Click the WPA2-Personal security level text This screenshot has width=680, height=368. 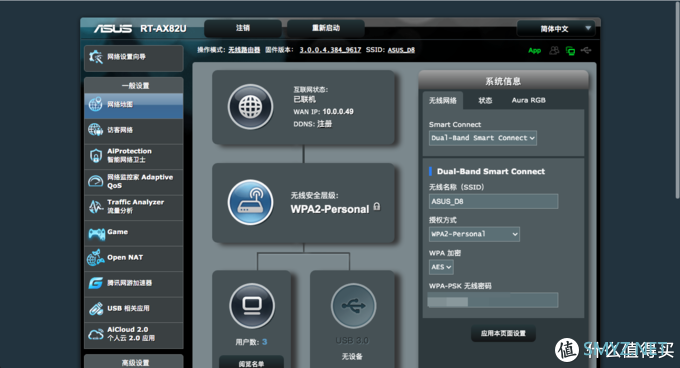[x=330, y=209]
